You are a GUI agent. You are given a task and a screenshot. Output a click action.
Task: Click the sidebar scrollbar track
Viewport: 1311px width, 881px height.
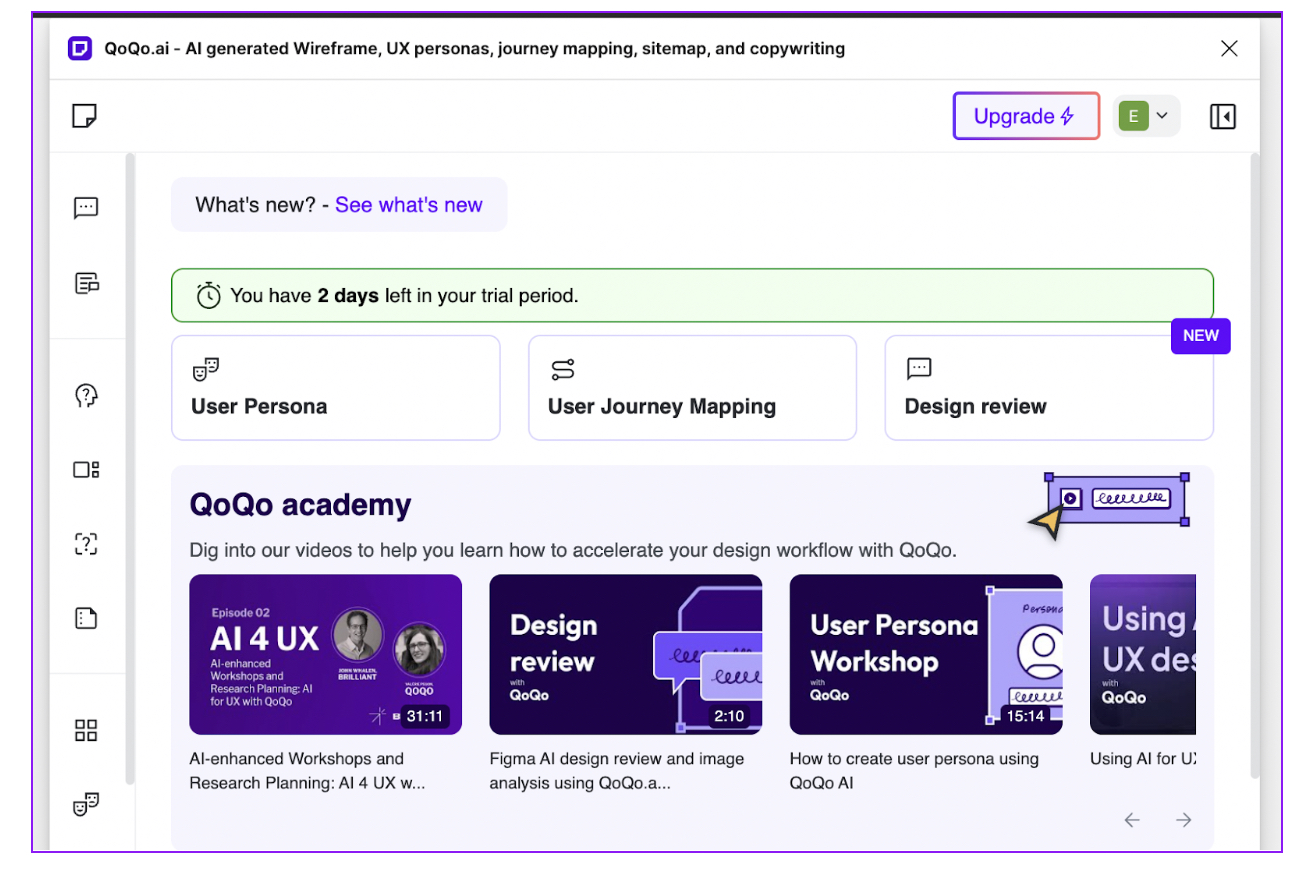pyautogui.click(x=130, y=470)
